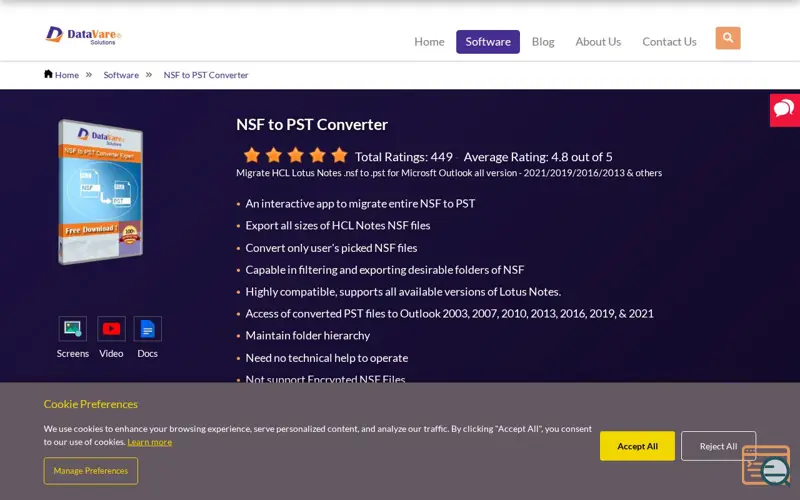
Task: Click the Screens image gallery icon
Action: click(72, 329)
